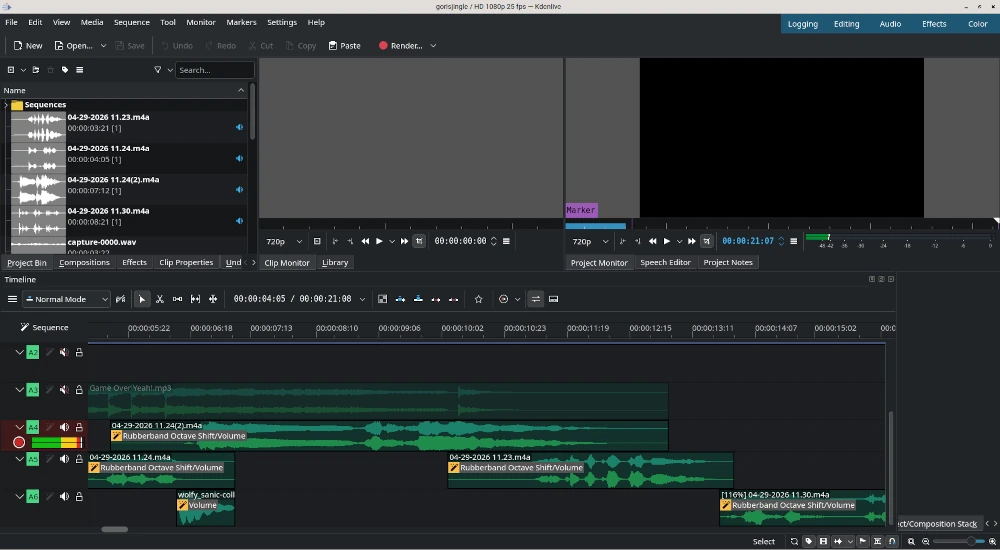Click the timeline horizontal scrollbar handle
Image resolution: width=1000 pixels, height=550 pixels.
tap(115, 529)
